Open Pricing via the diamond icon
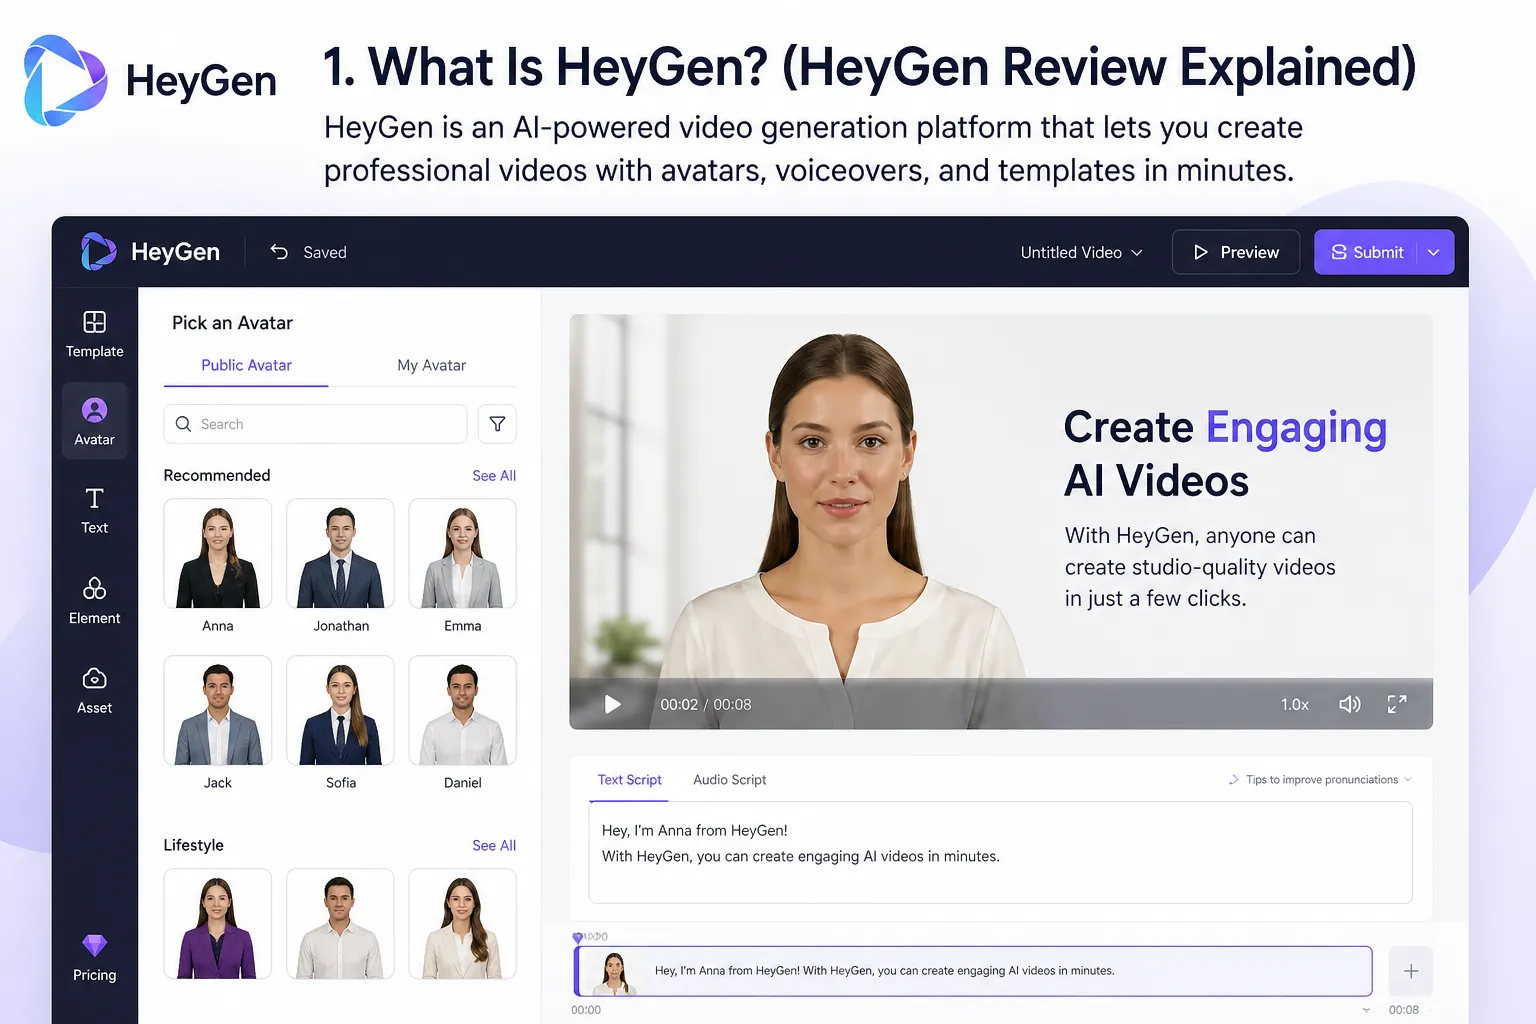The image size is (1536, 1024). [x=94, y=958]
